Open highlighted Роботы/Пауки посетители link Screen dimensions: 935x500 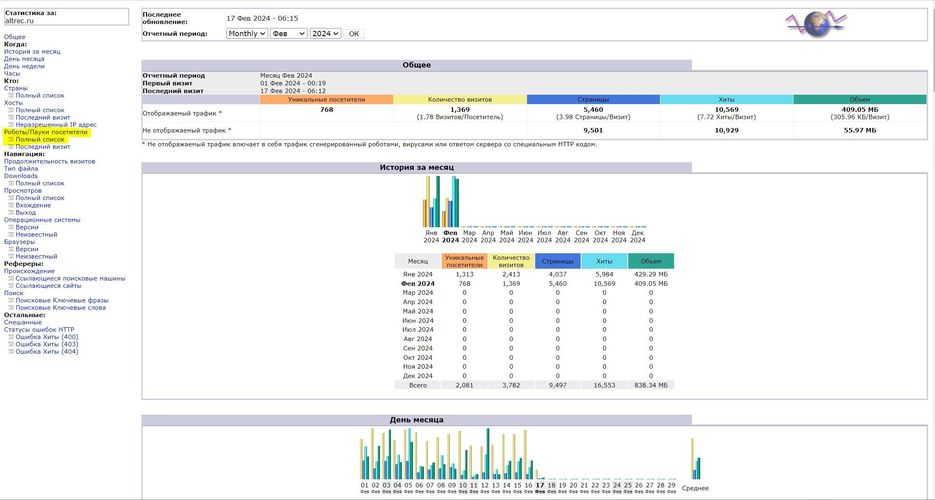pos(46,132)
